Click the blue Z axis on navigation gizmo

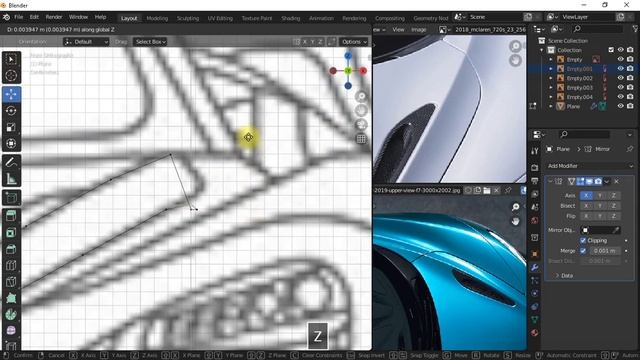pyautogui.click(x=348, y=56)
